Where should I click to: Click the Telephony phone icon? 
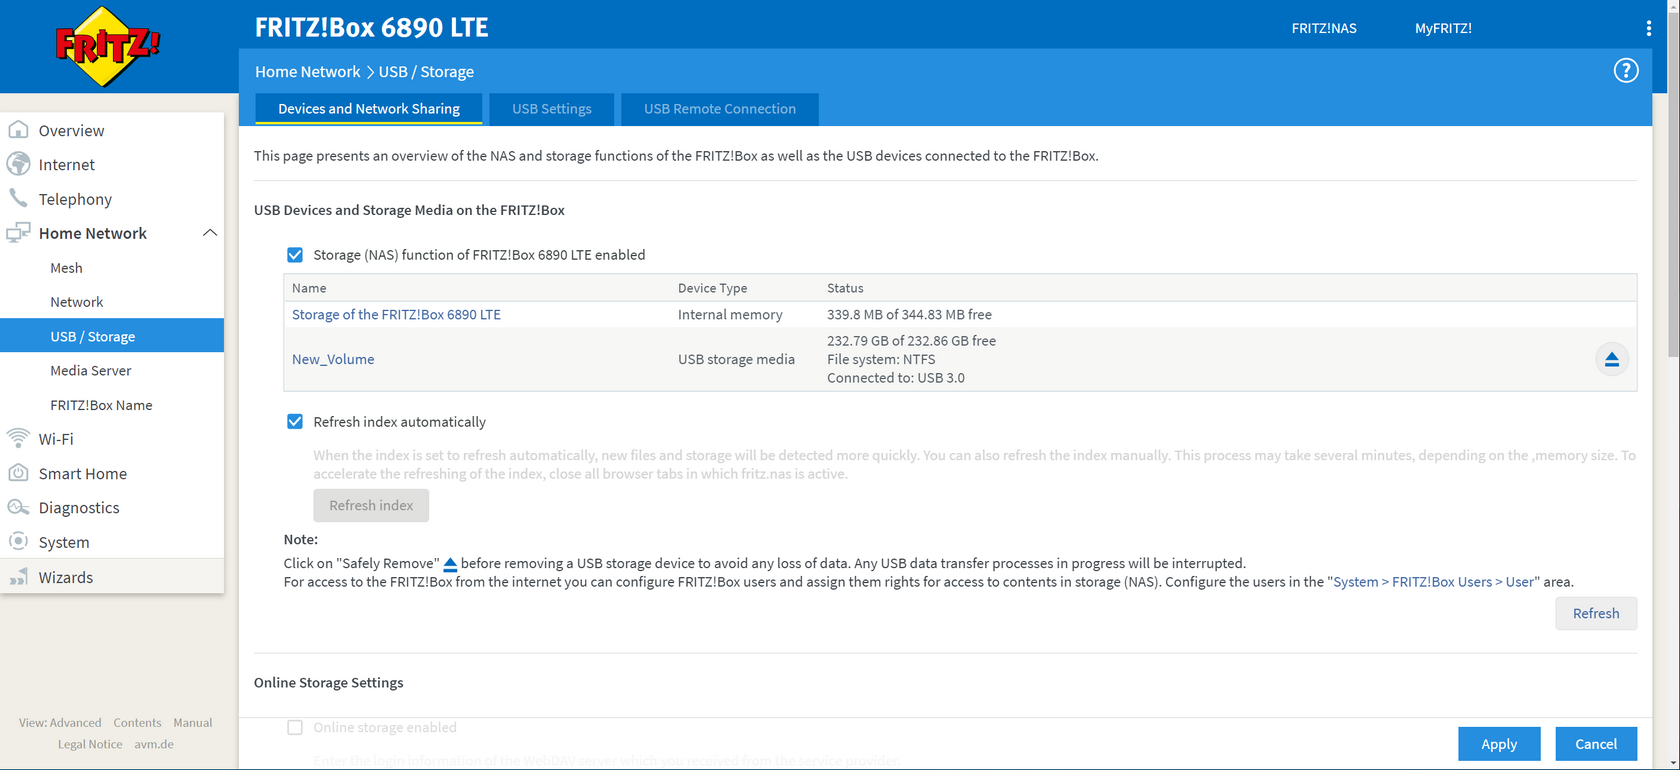click(18, 198)
